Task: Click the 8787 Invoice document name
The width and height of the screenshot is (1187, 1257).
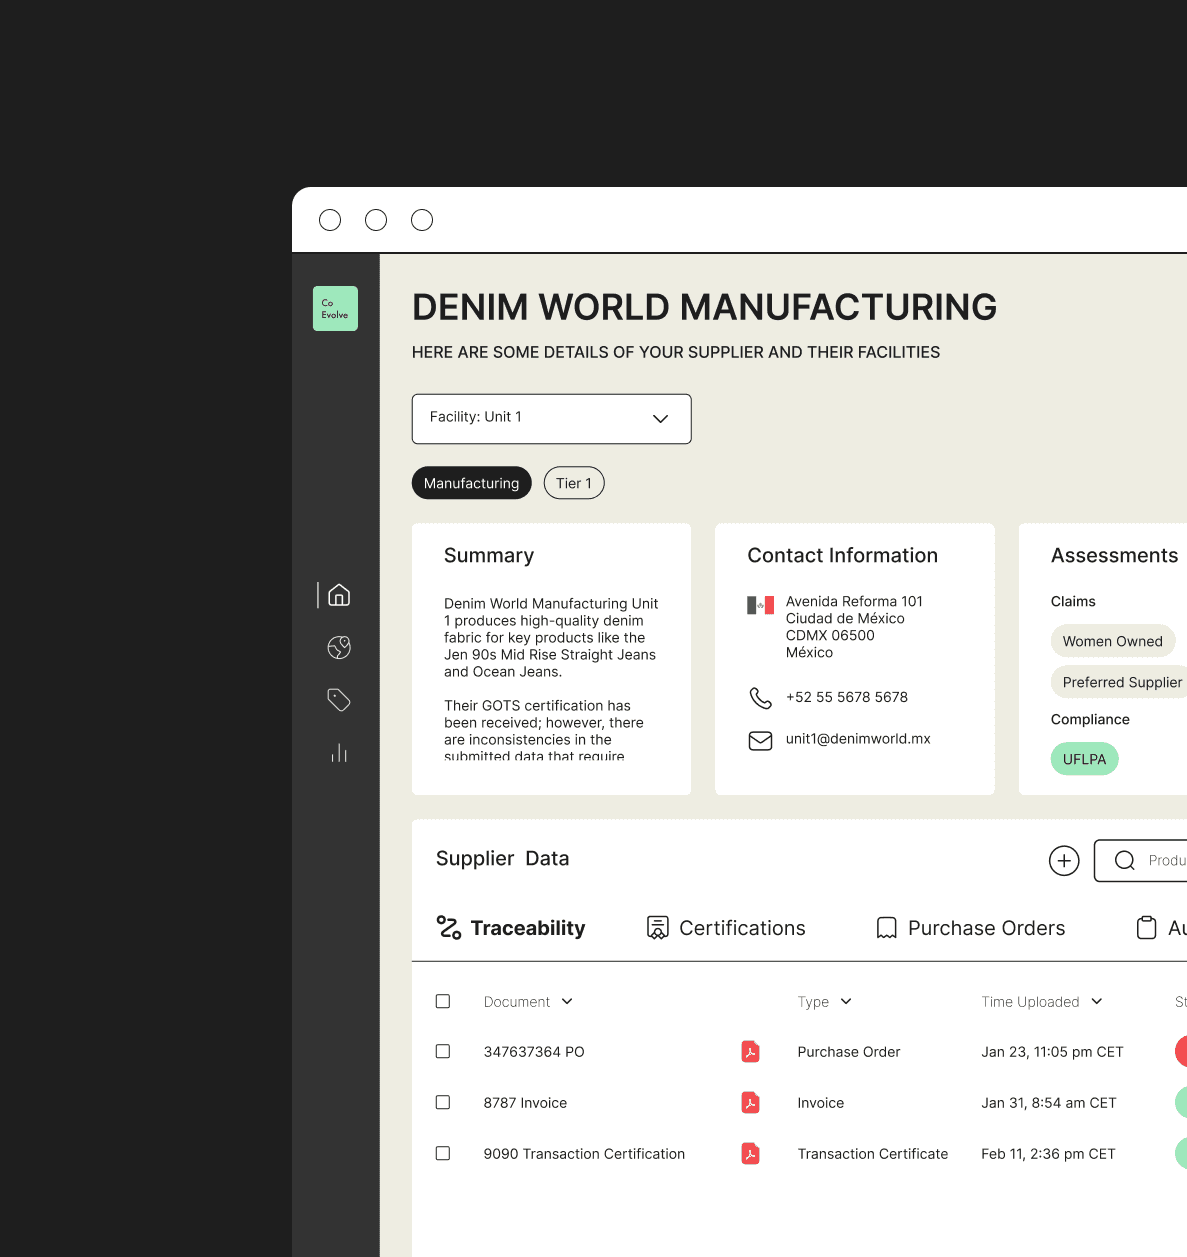Action: click(x=525, y=1103)
